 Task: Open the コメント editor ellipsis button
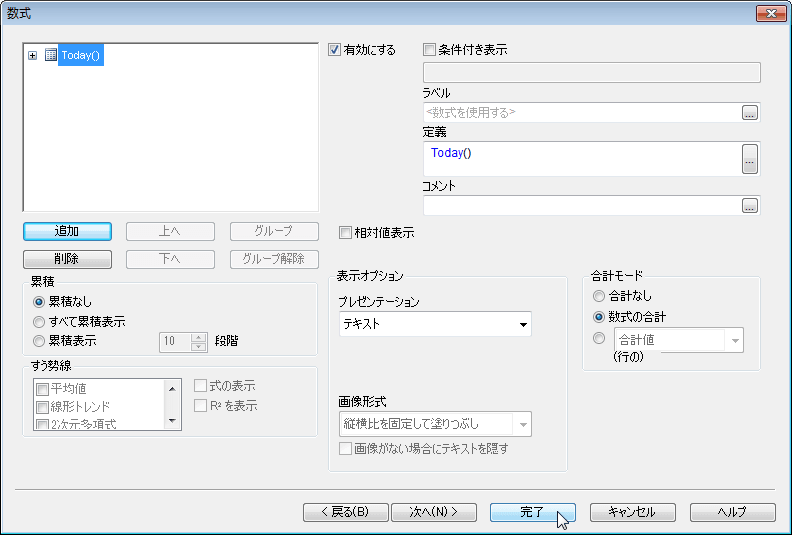750,206
